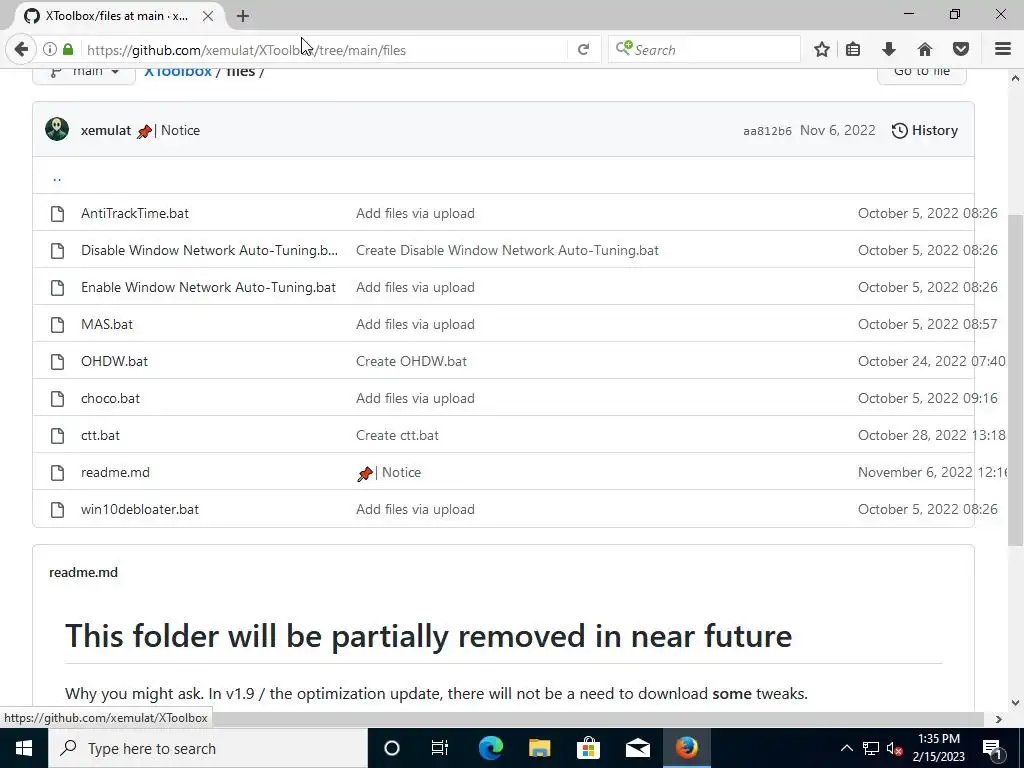
Task: Open Windows Start menu
Action: (x=24, y=748)
